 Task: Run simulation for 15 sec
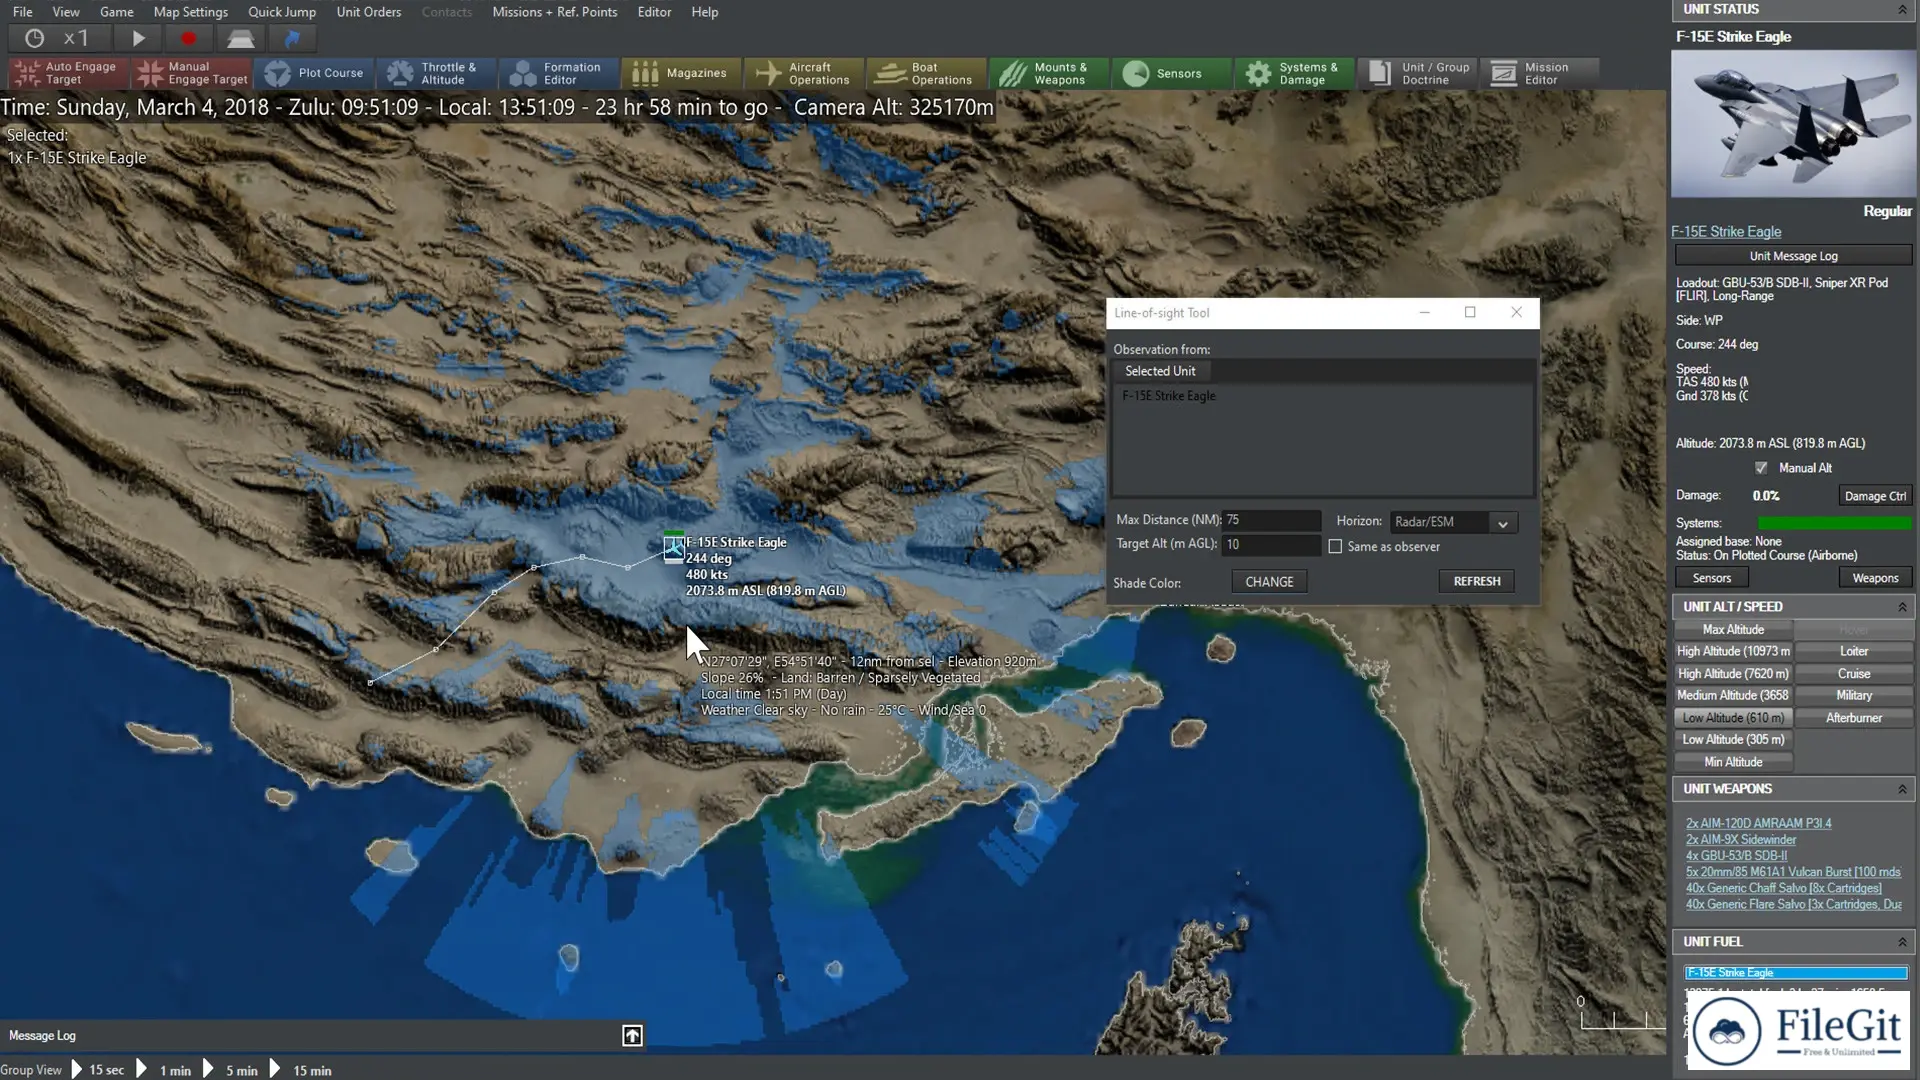coord(97,1070)
